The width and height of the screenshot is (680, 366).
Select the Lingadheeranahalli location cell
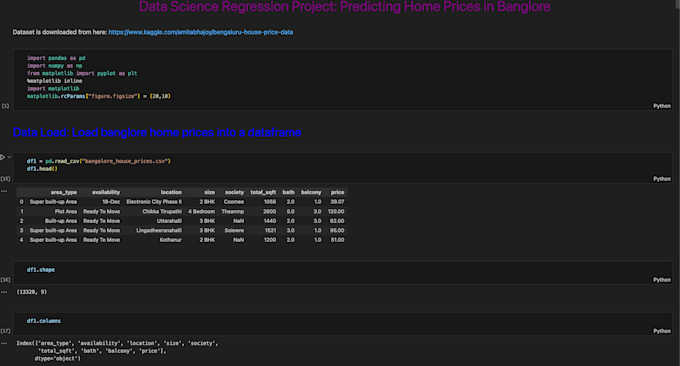point(159,231)
